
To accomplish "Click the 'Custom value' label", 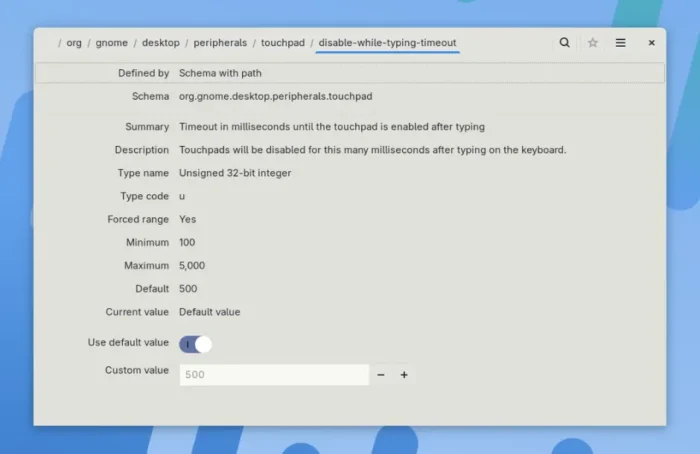I will [137, 370].
